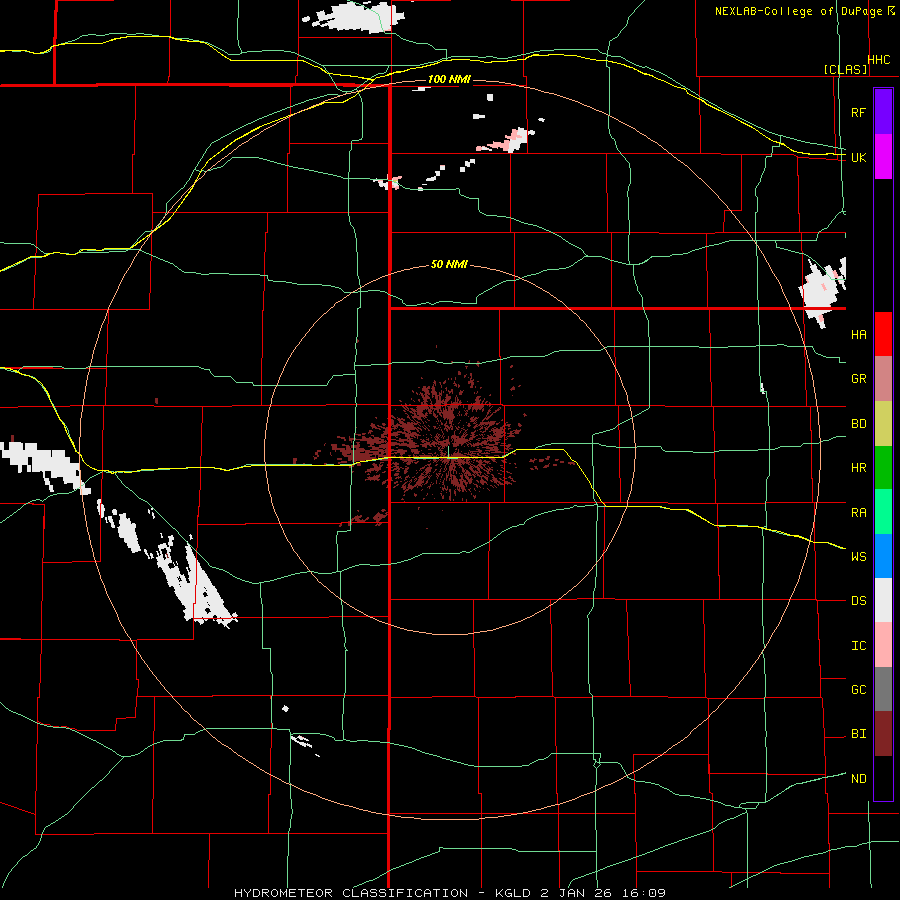Viewport: 900px width, 900px height.
Task: Click the IC legend label
Action: 858,646
